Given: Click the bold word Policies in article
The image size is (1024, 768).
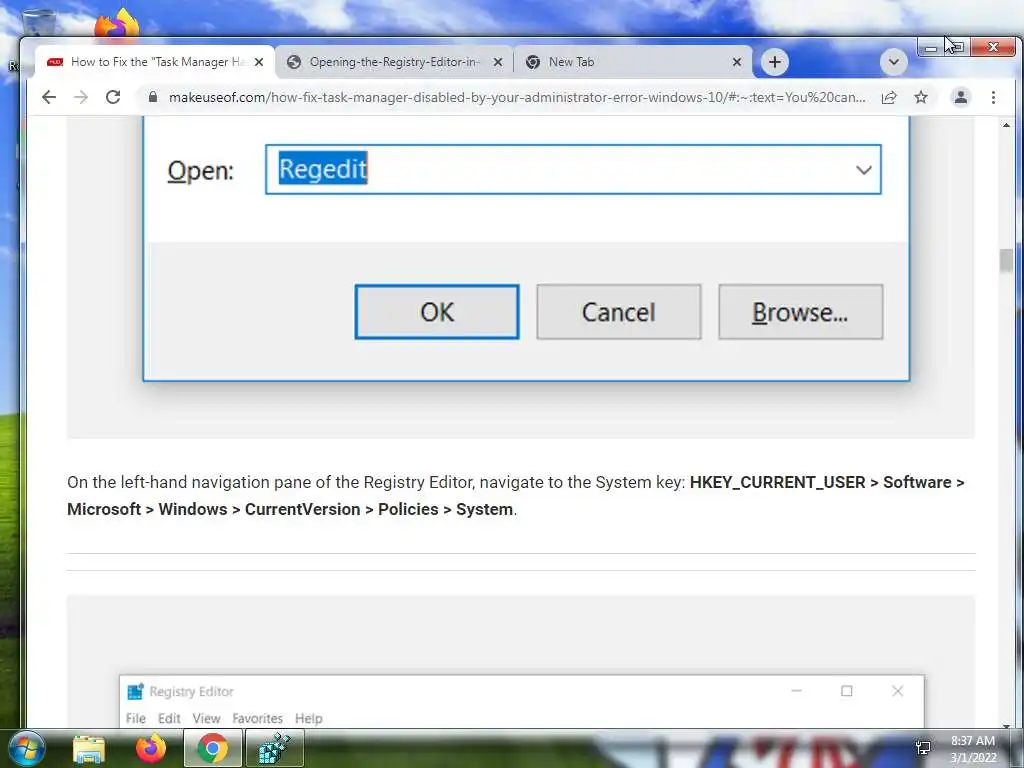Looking at the screenshot, I should click(x=408, y=509).
